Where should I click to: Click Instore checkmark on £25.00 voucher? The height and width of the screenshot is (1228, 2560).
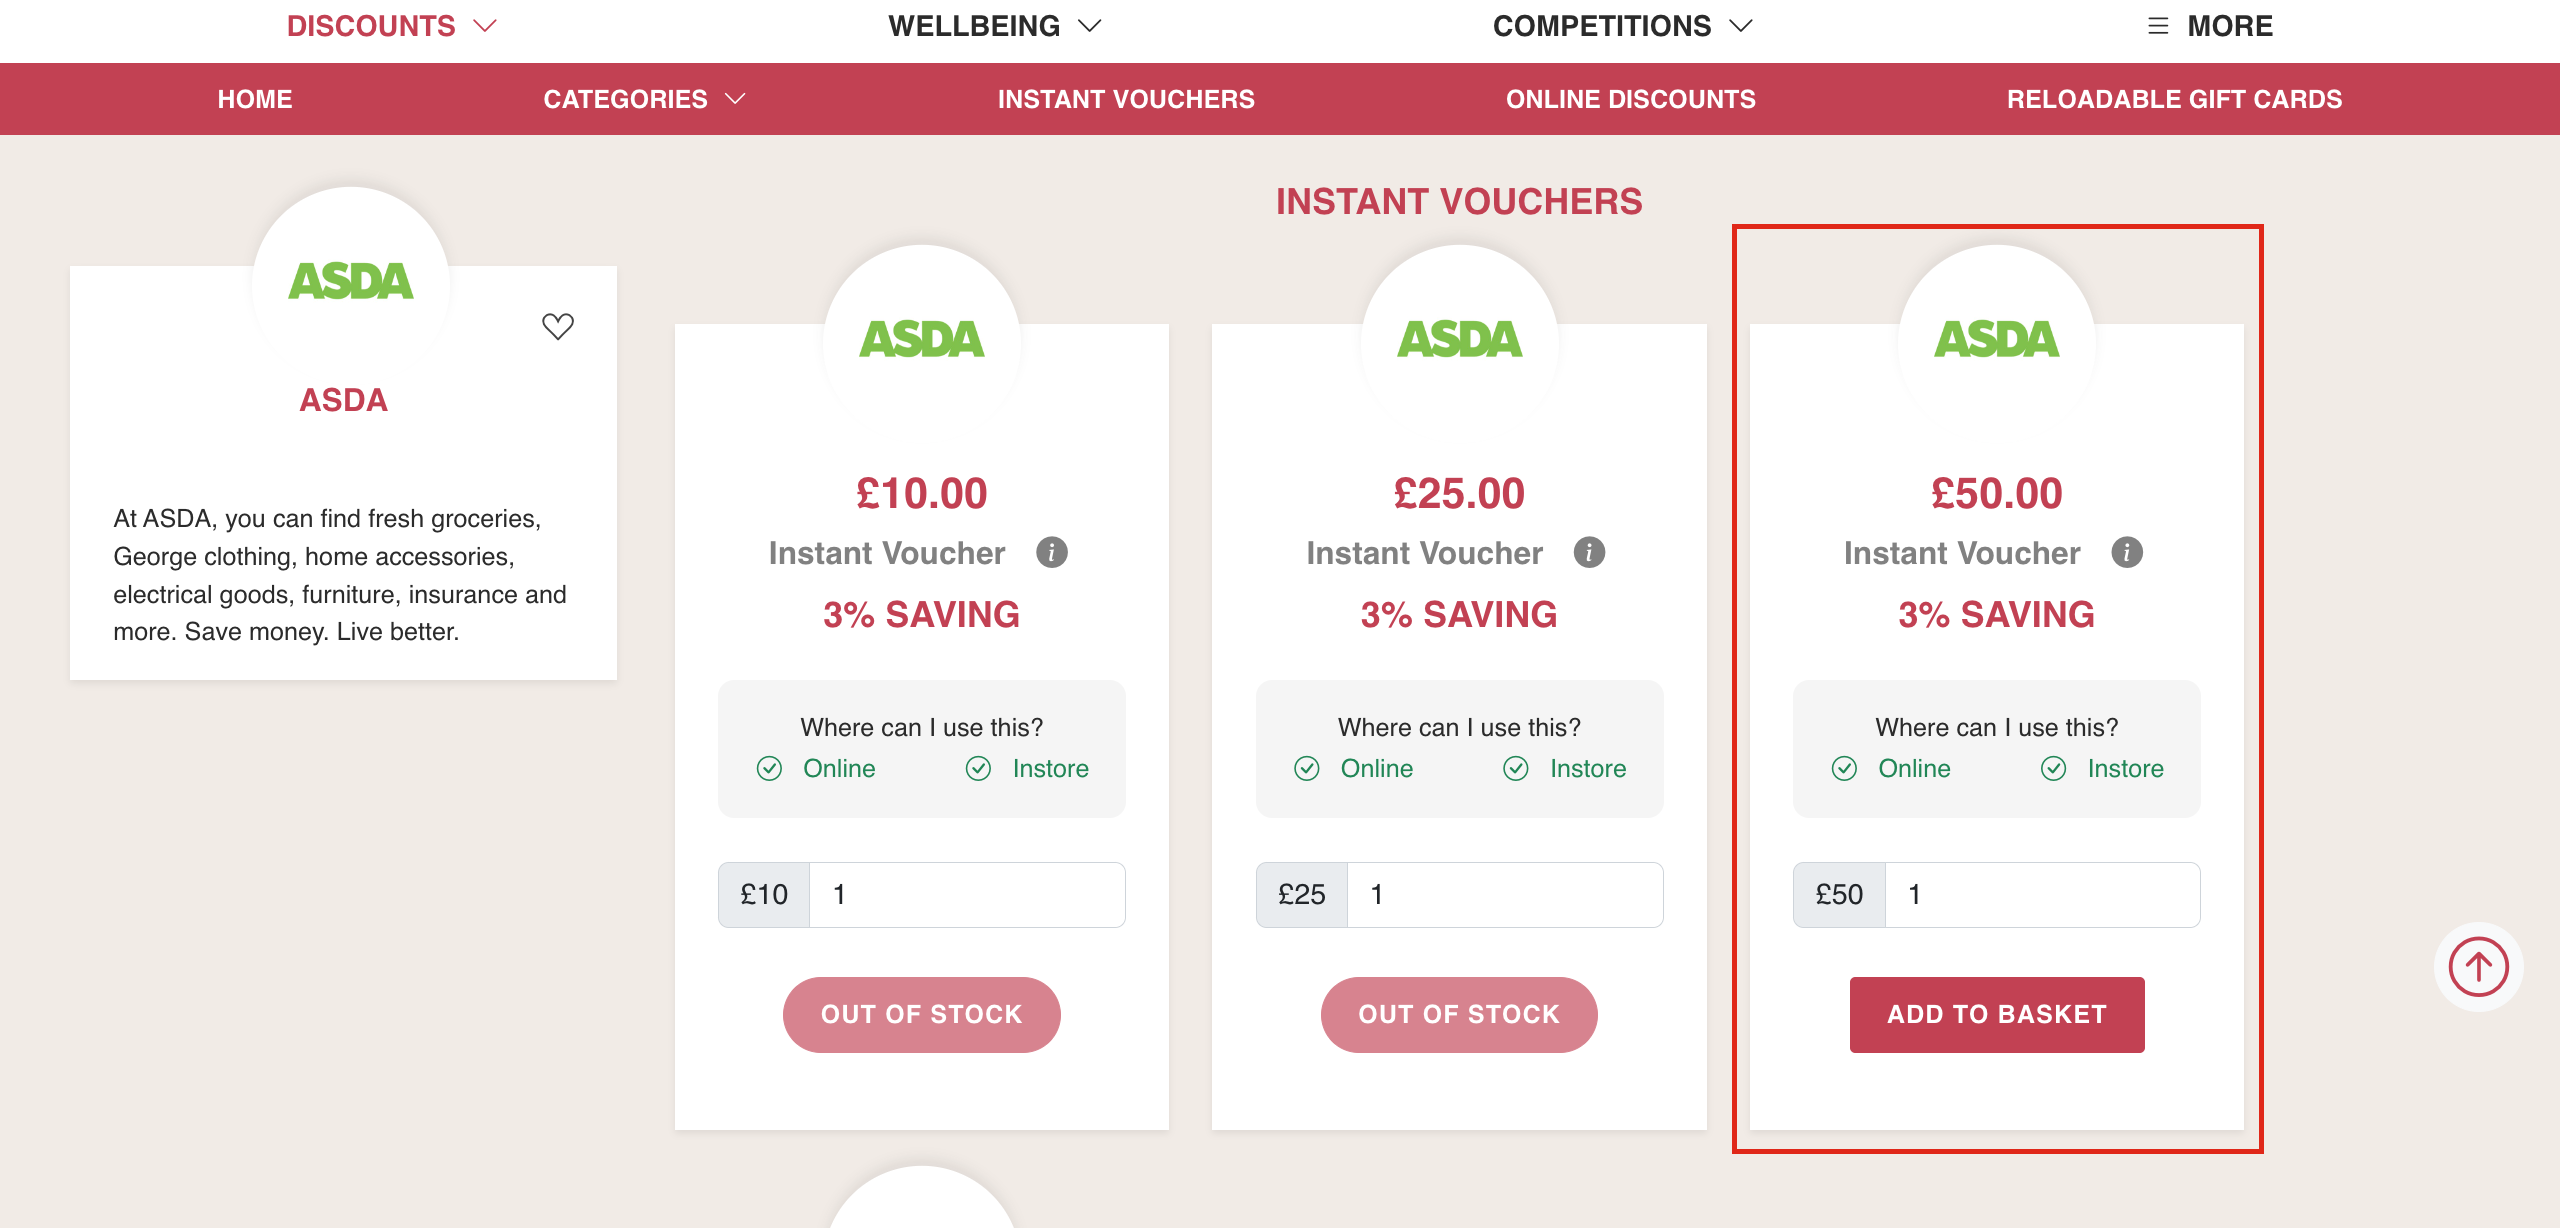pos(1516,768)
